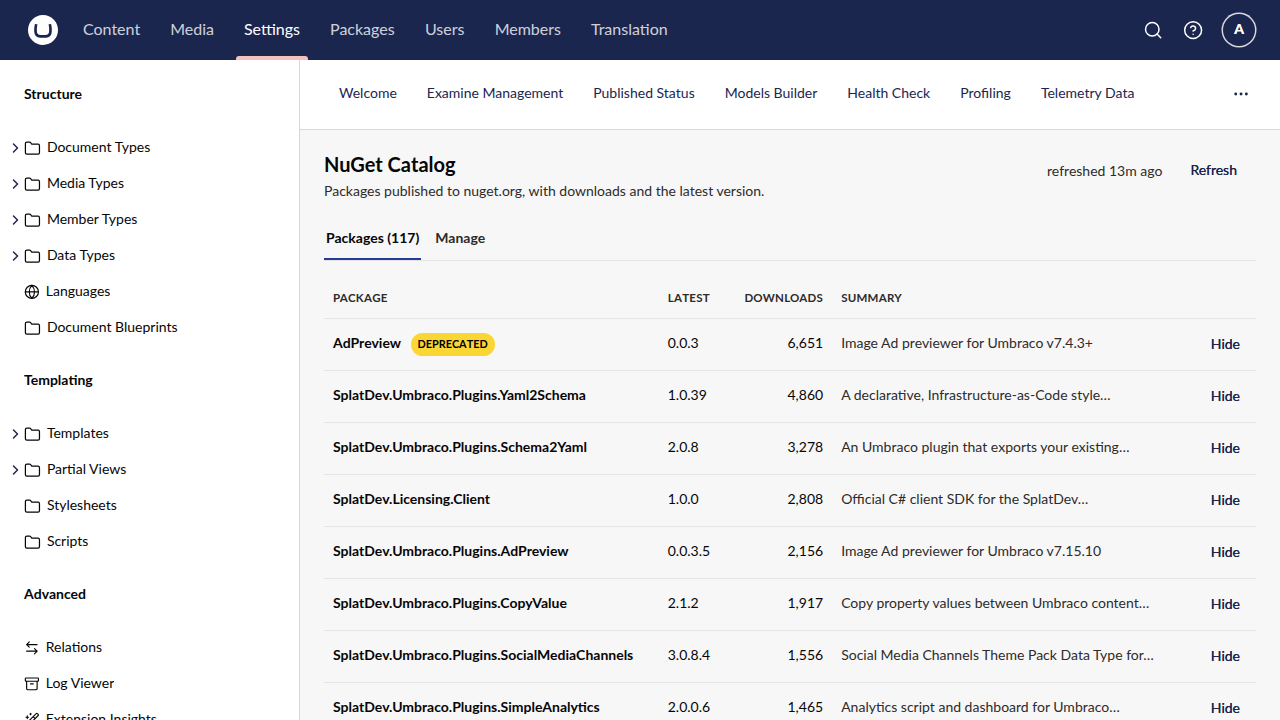The width and height of the screenshot is (1280, 720).
Task: Switch to the Manage tab
Action: tap(460, 239)
